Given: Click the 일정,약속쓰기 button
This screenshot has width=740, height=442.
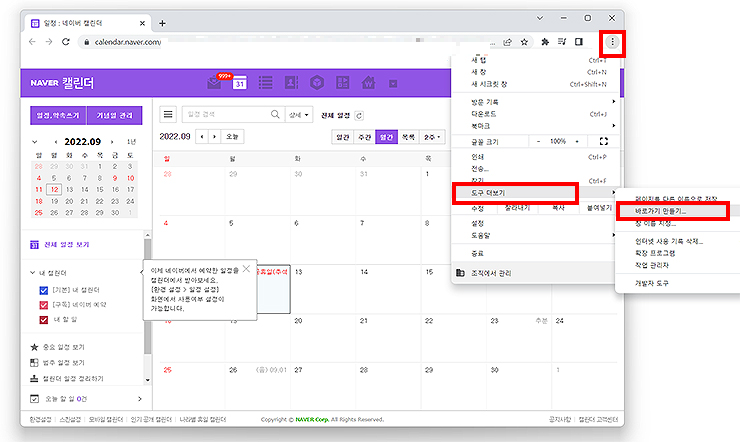Looking at the screenshot, I should pos(59,116).
